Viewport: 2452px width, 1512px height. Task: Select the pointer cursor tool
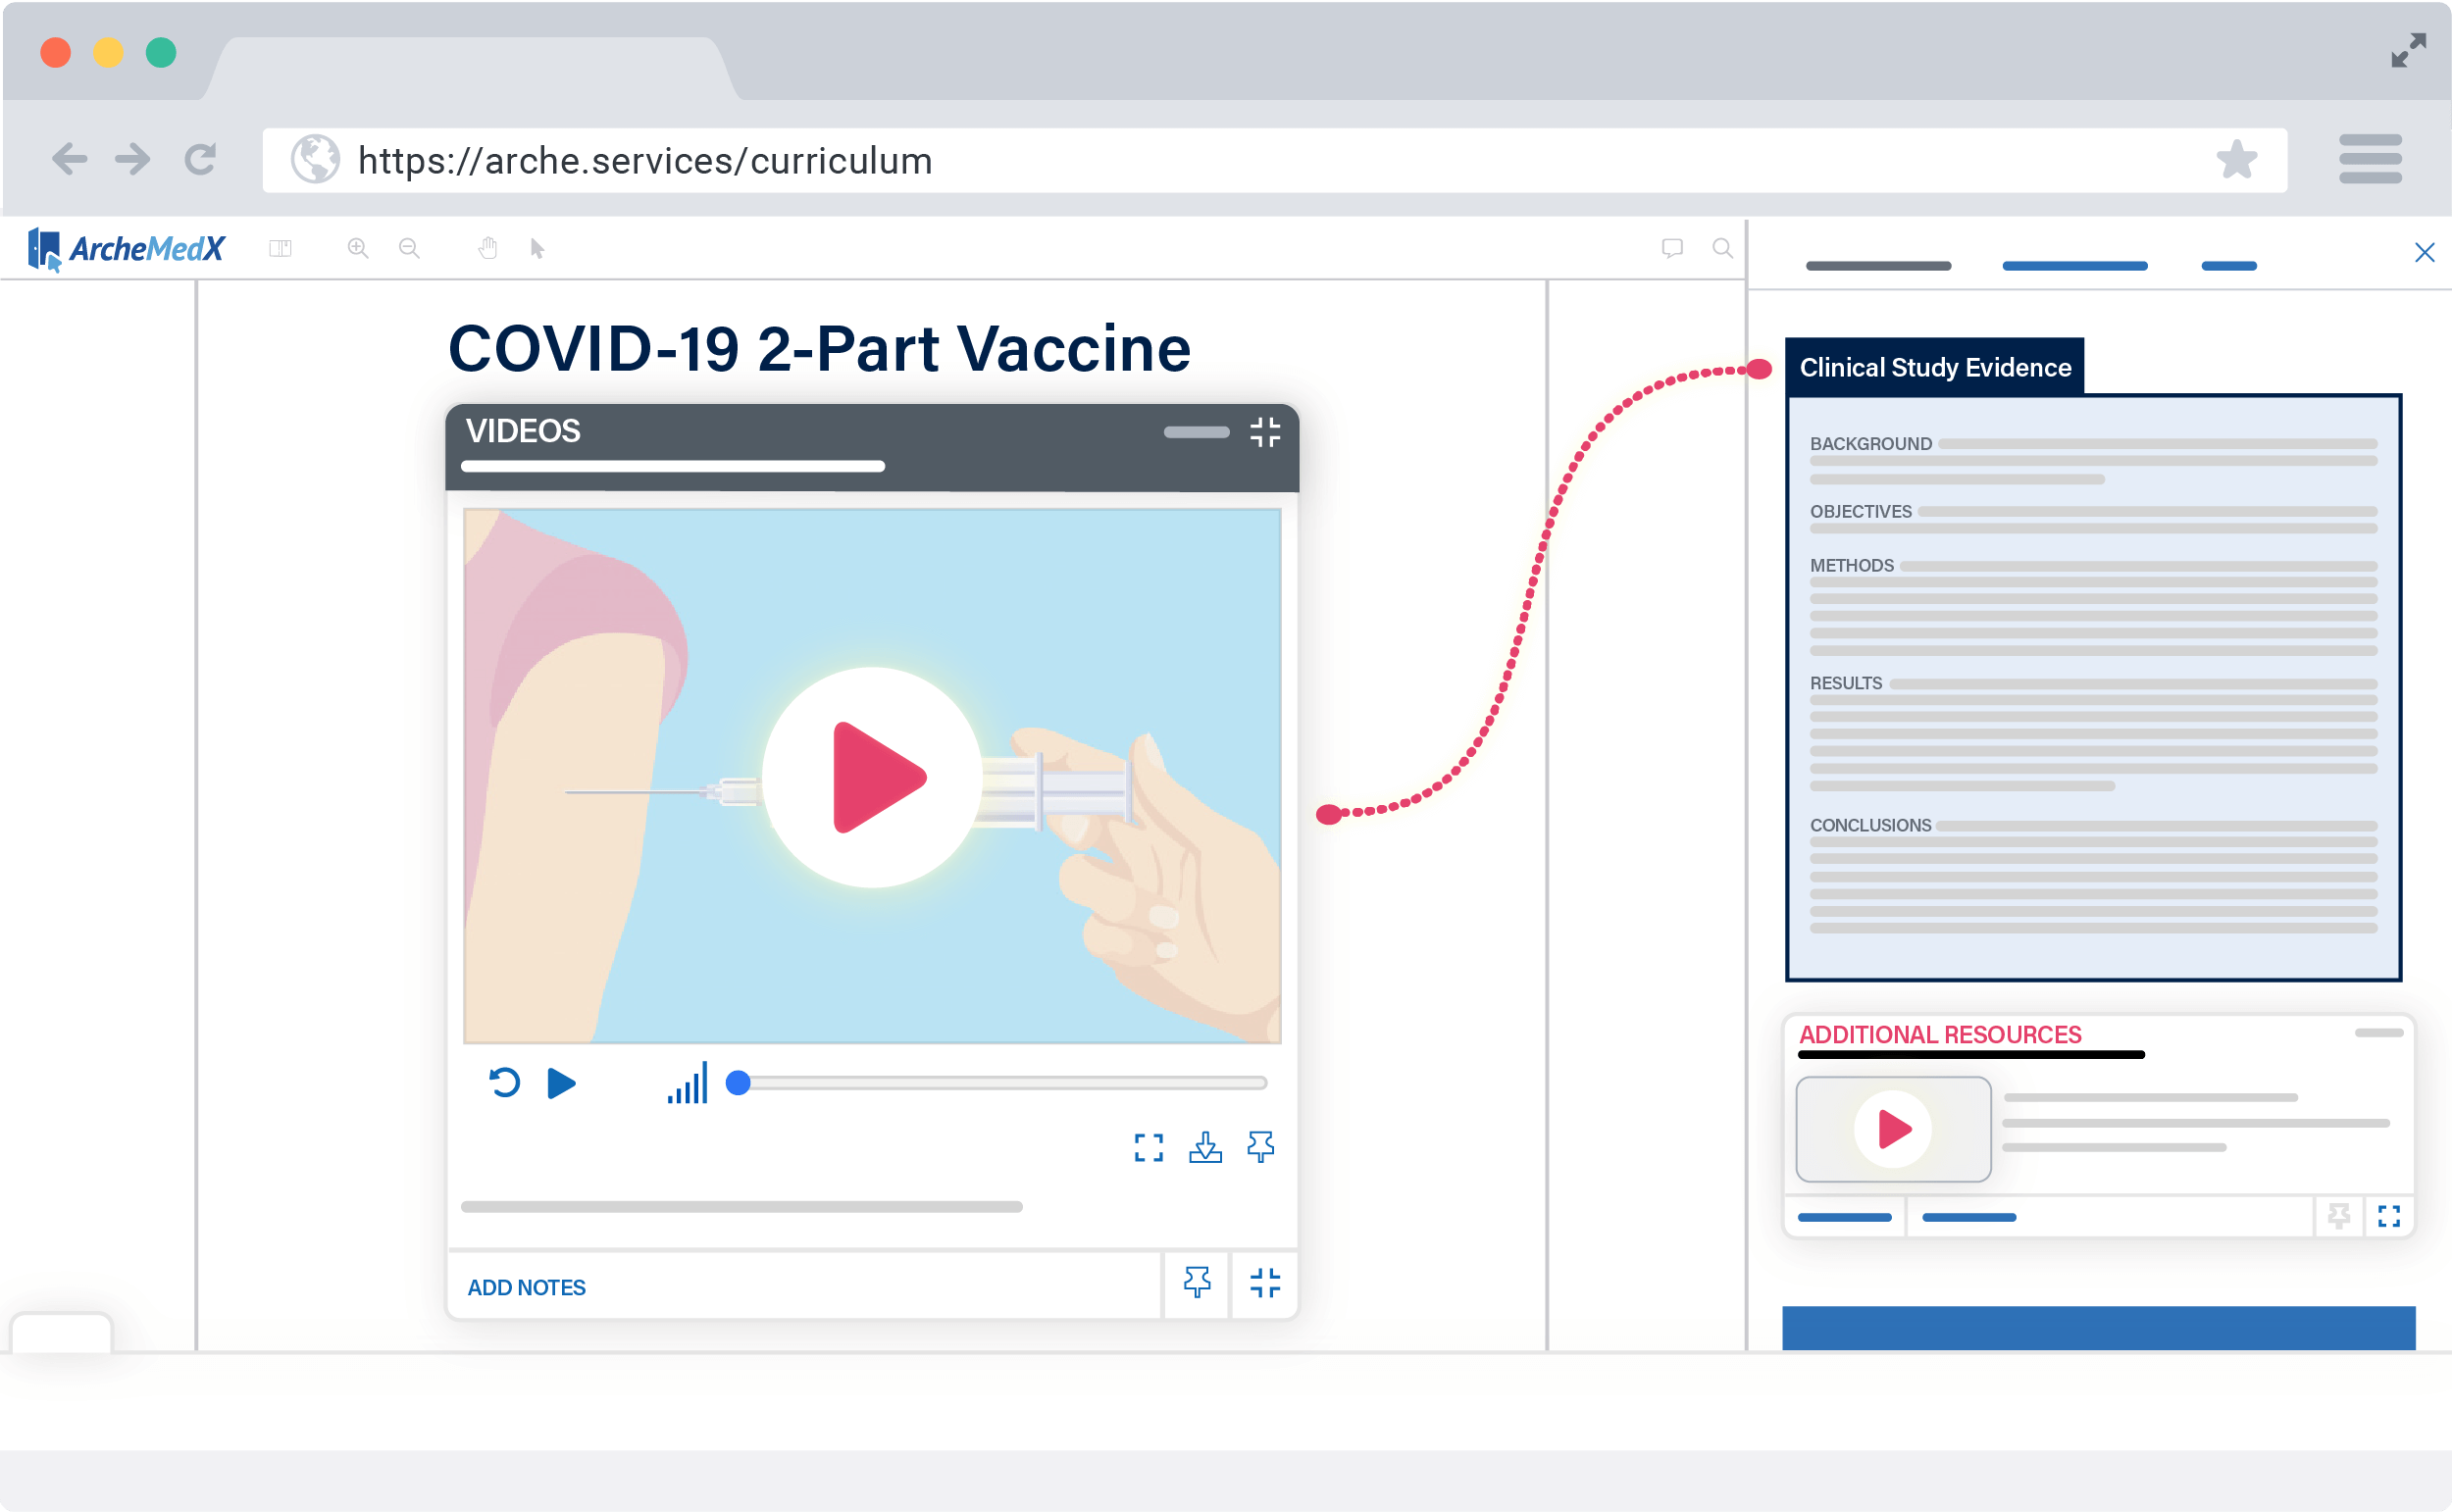[537, 248]
